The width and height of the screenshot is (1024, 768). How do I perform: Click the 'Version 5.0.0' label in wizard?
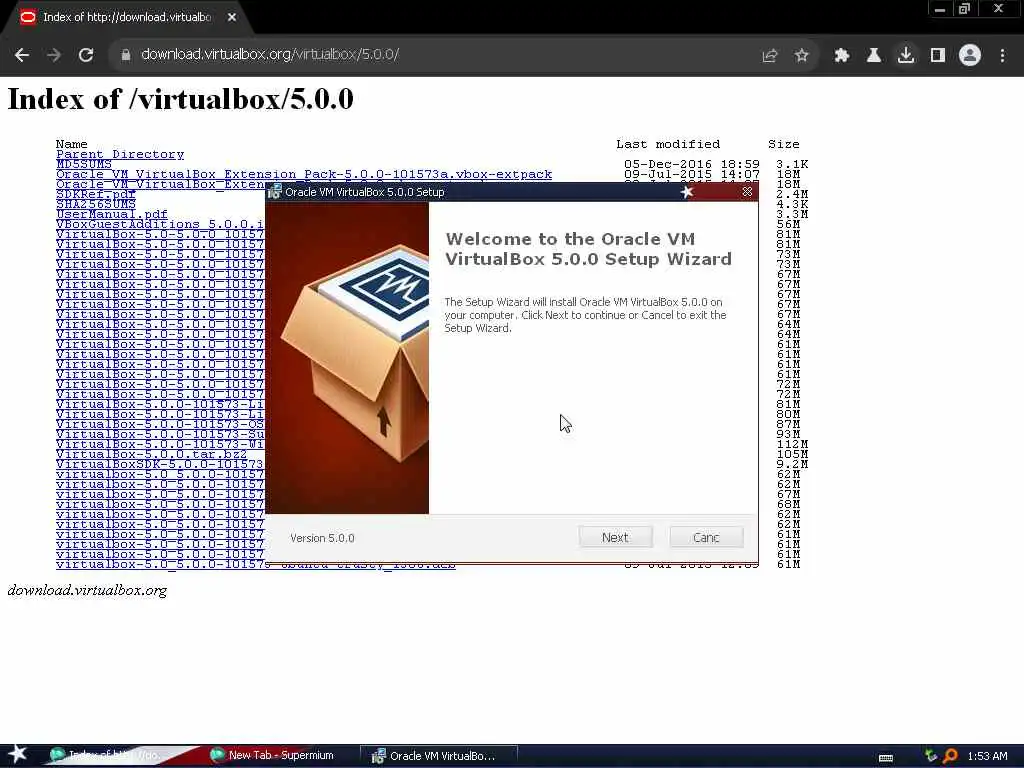click(x=322, y=538)
